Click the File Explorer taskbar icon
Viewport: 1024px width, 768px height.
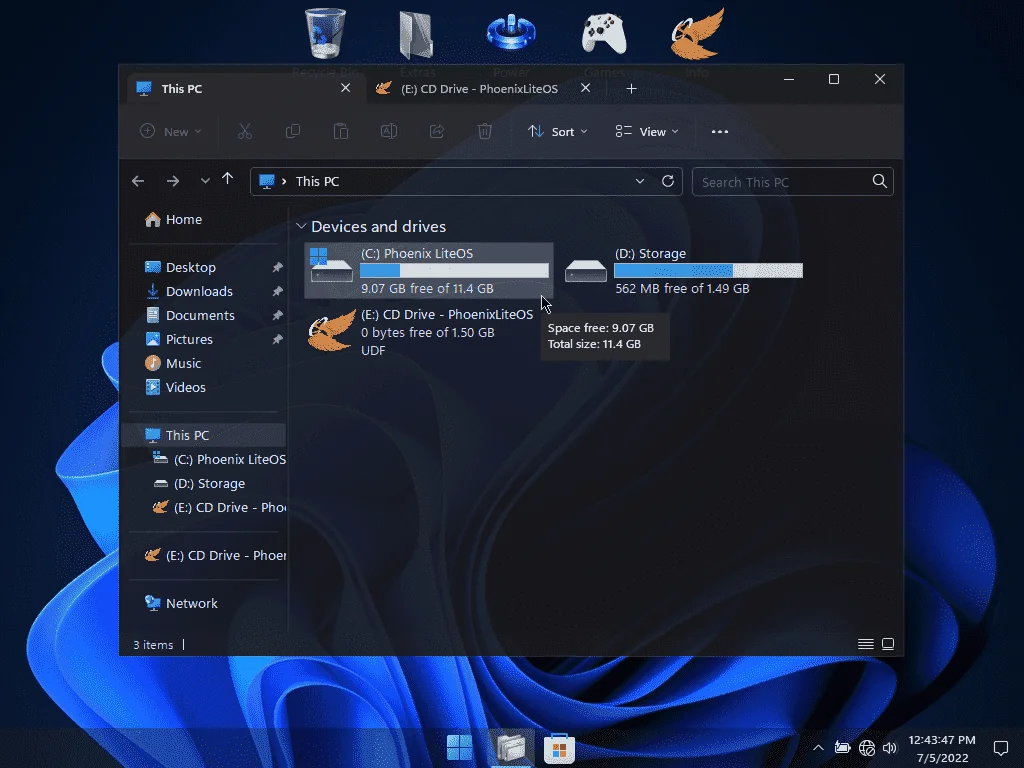(511, 748)
